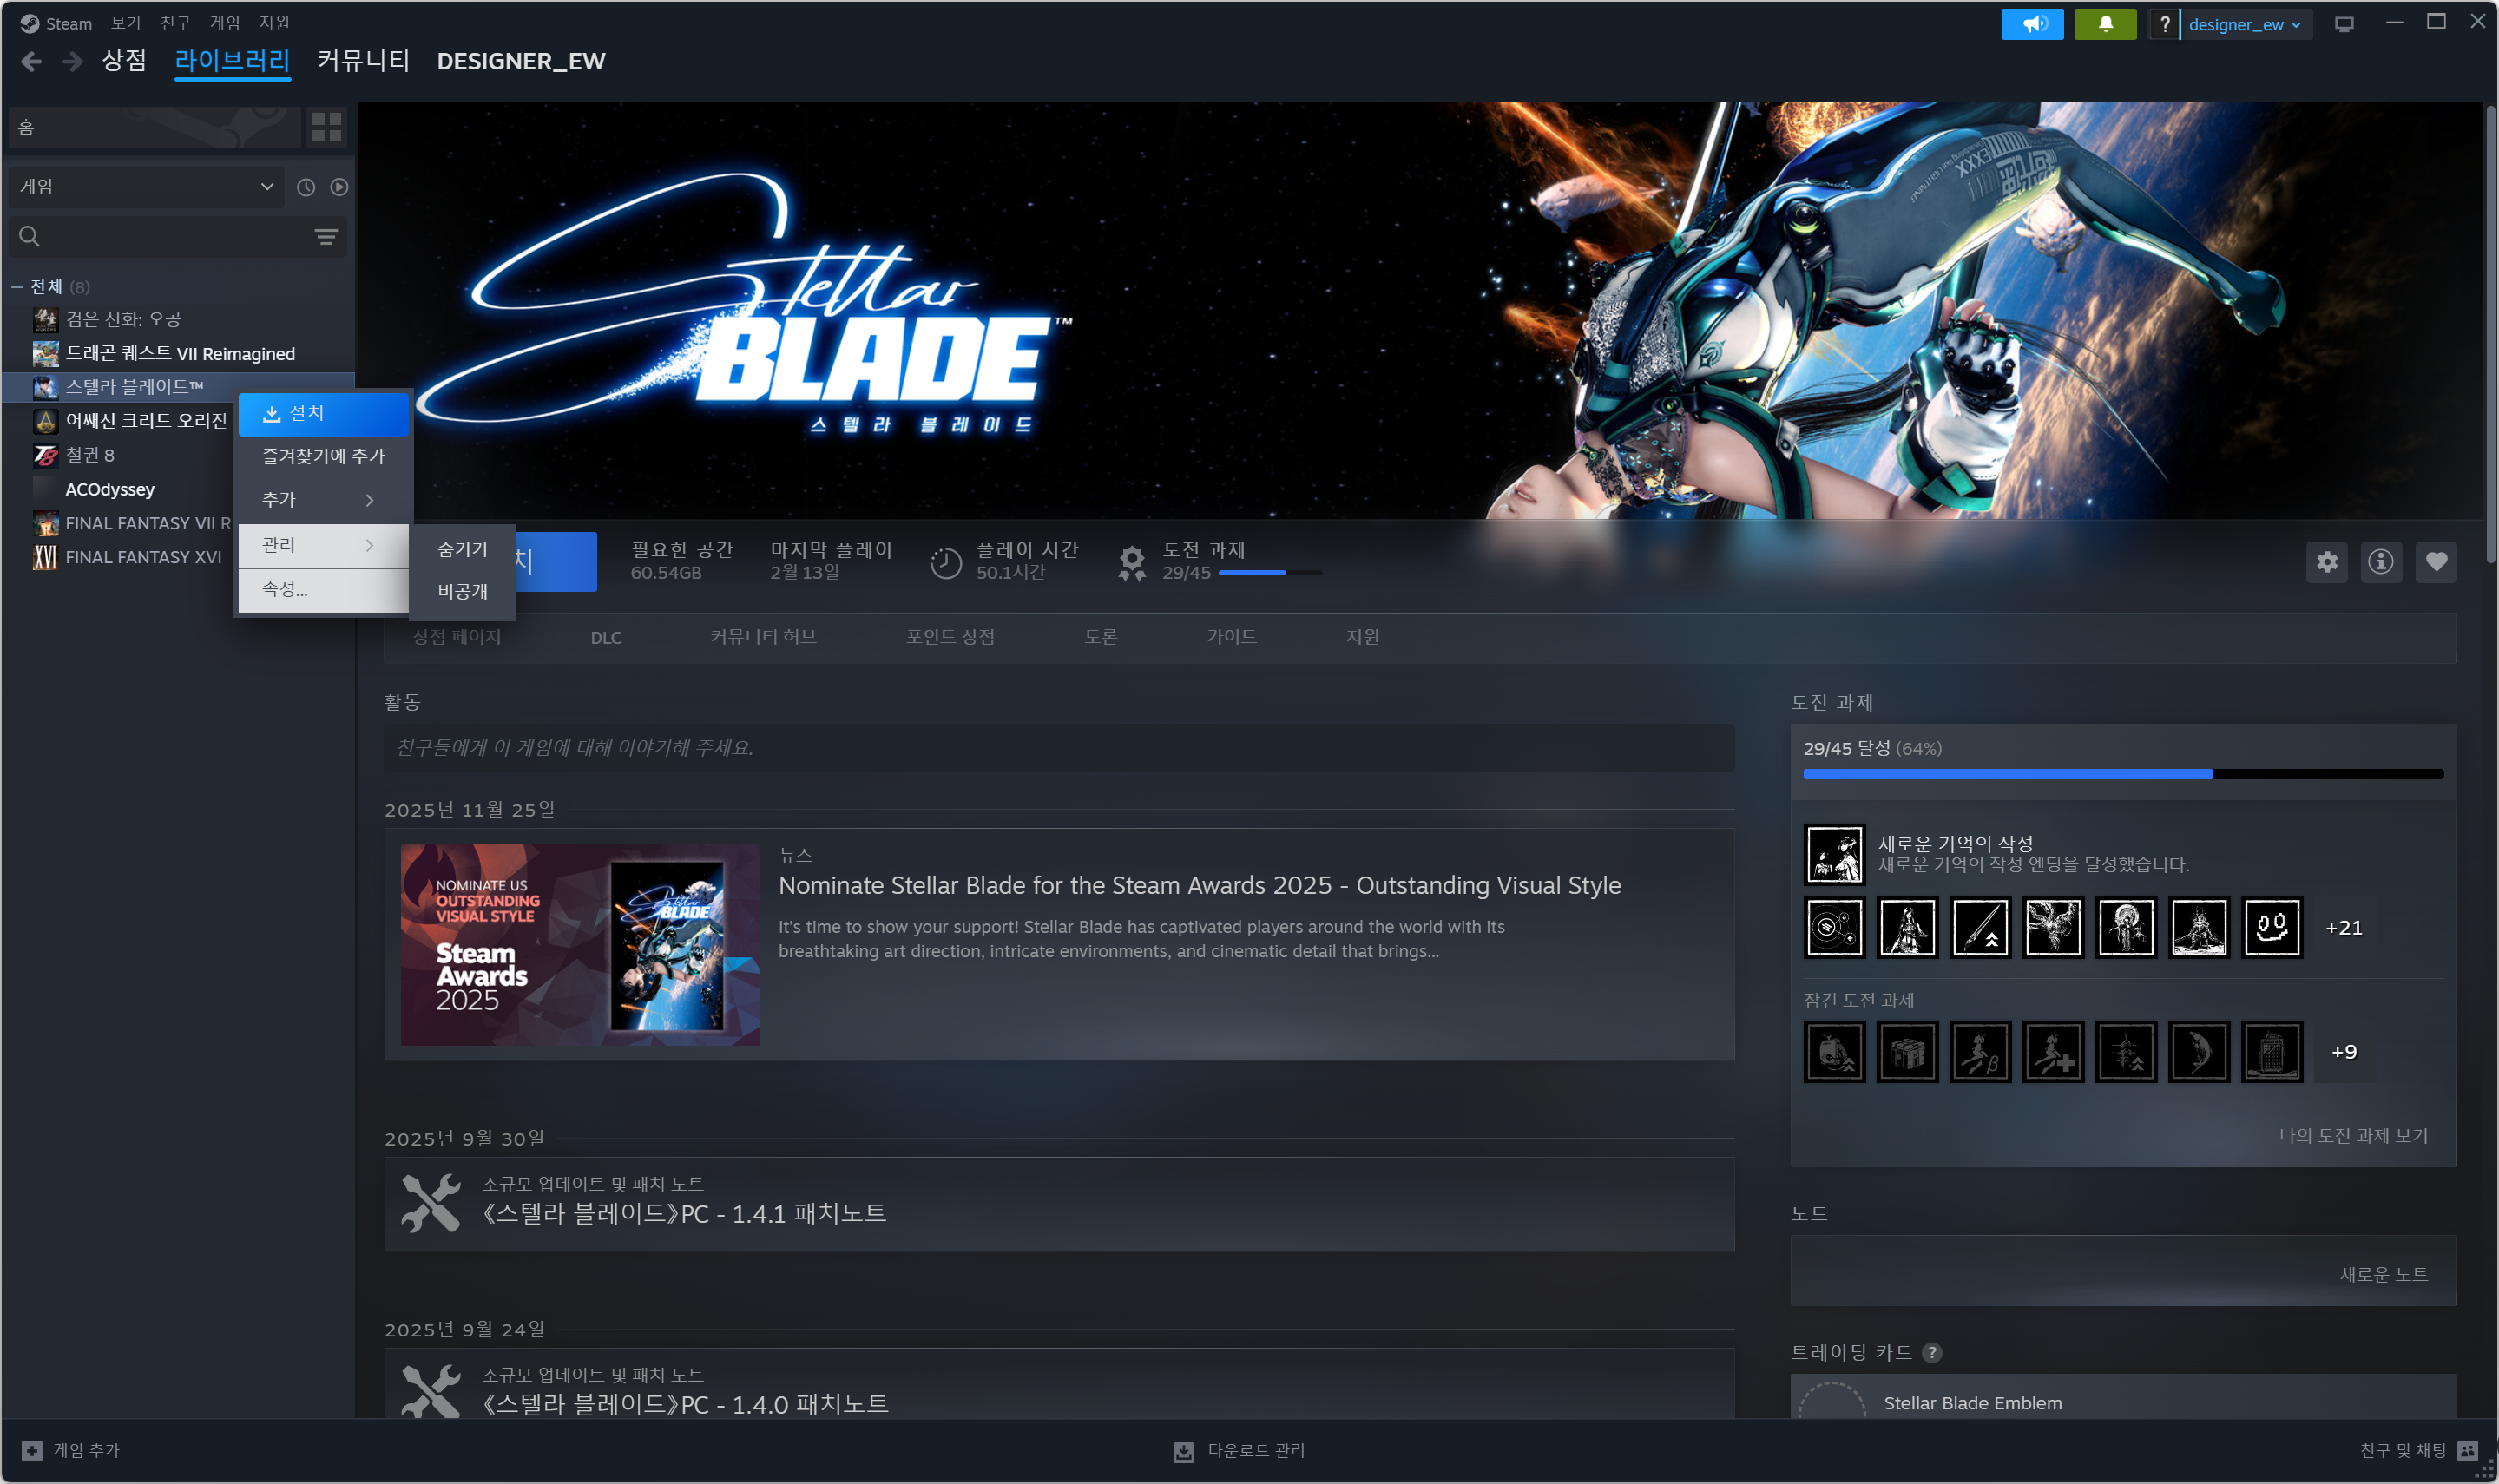
Task: Switch to Big Picture monitor icon
Action: click(2344, 24)
